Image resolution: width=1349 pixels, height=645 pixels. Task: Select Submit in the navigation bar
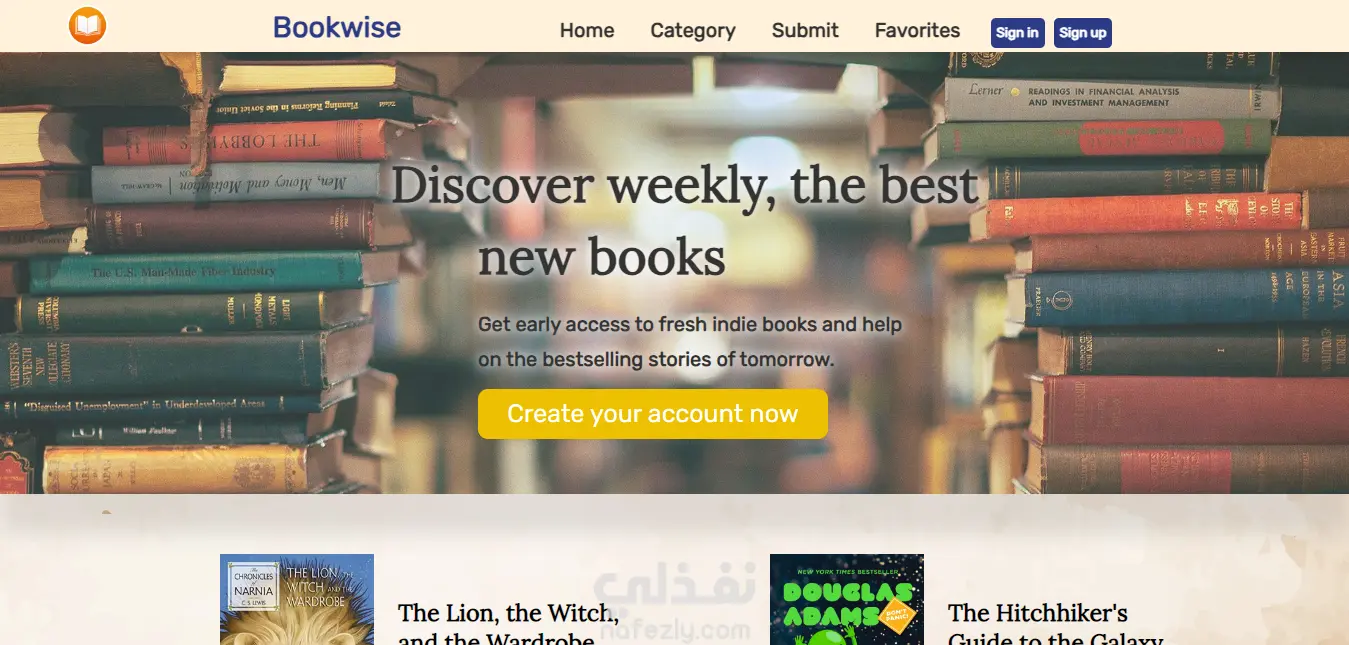[x=805, y=31]
